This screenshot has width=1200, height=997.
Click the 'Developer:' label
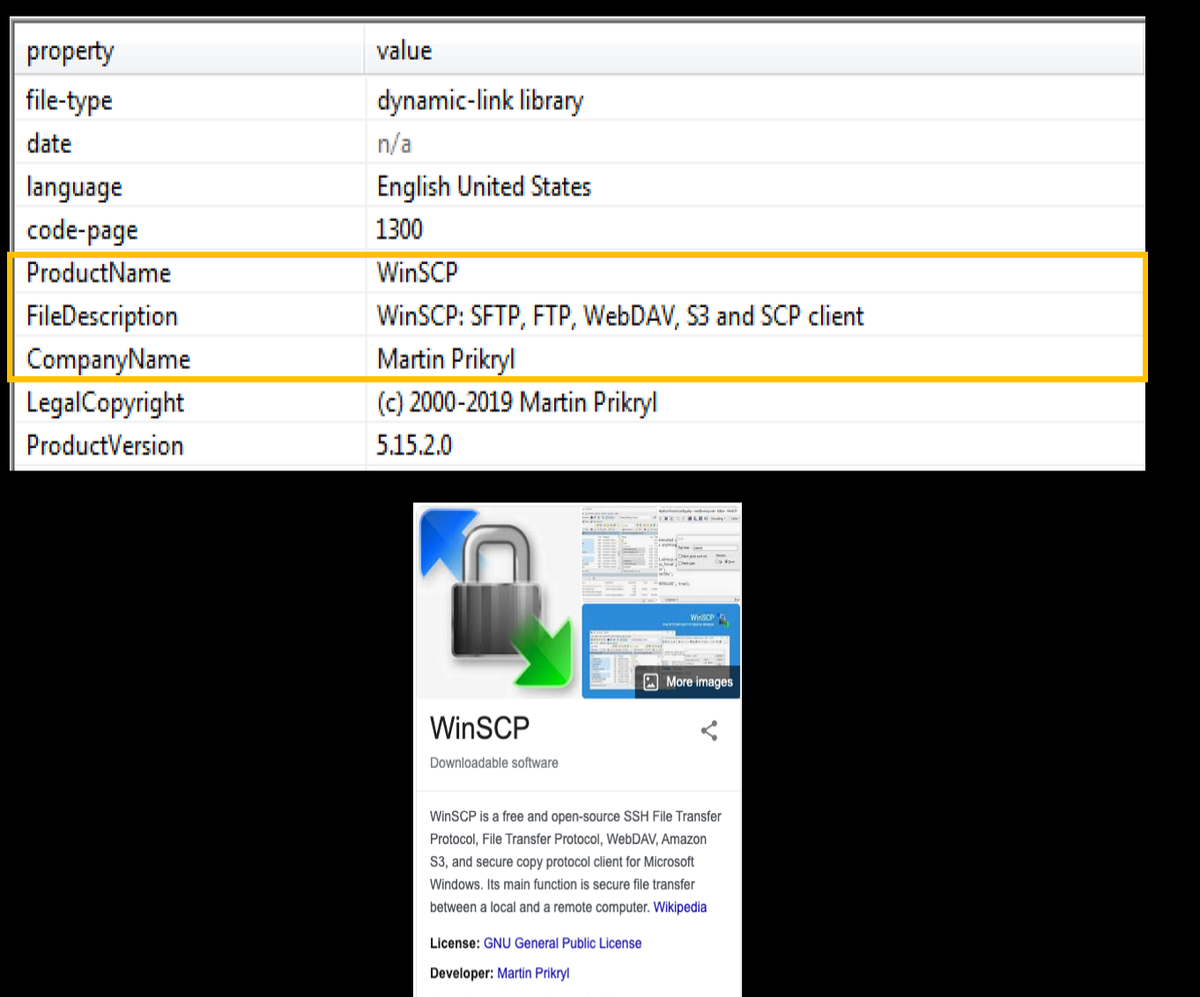pos(462,973)
